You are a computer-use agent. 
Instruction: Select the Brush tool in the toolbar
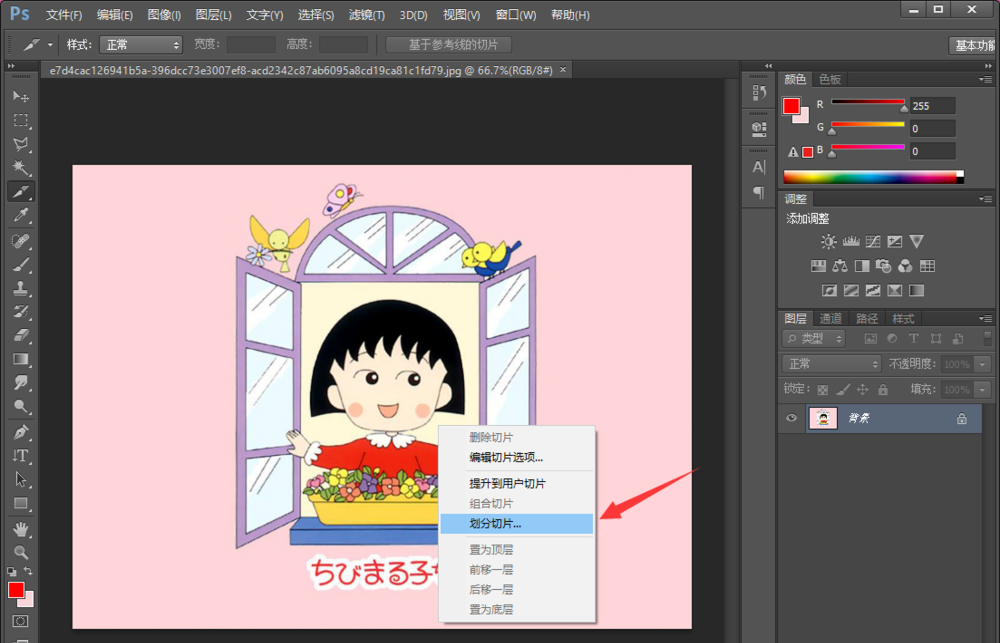point(21,263)
